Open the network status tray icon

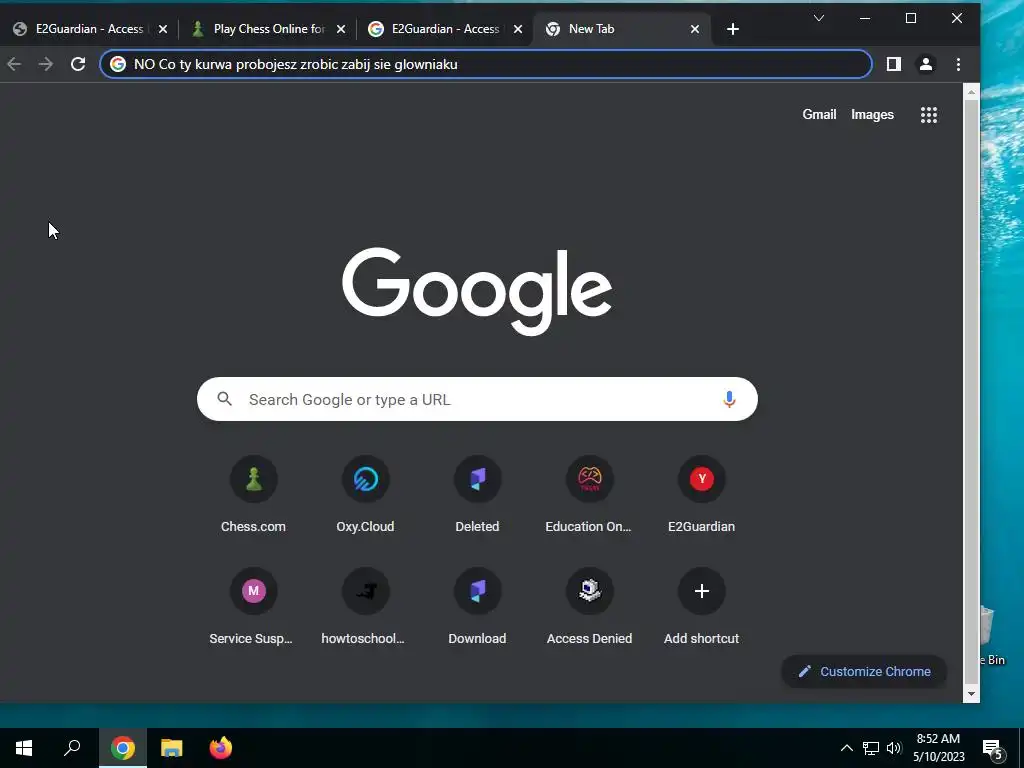click(x=871, y=748)
